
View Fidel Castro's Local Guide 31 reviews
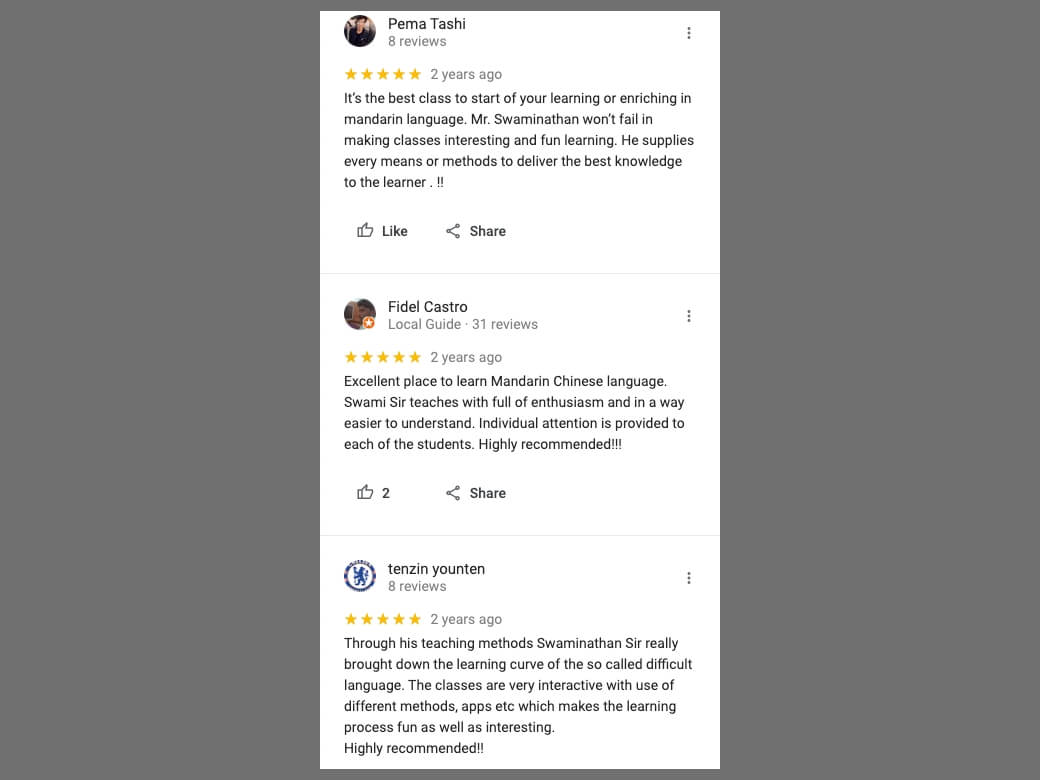pos(463,325)
